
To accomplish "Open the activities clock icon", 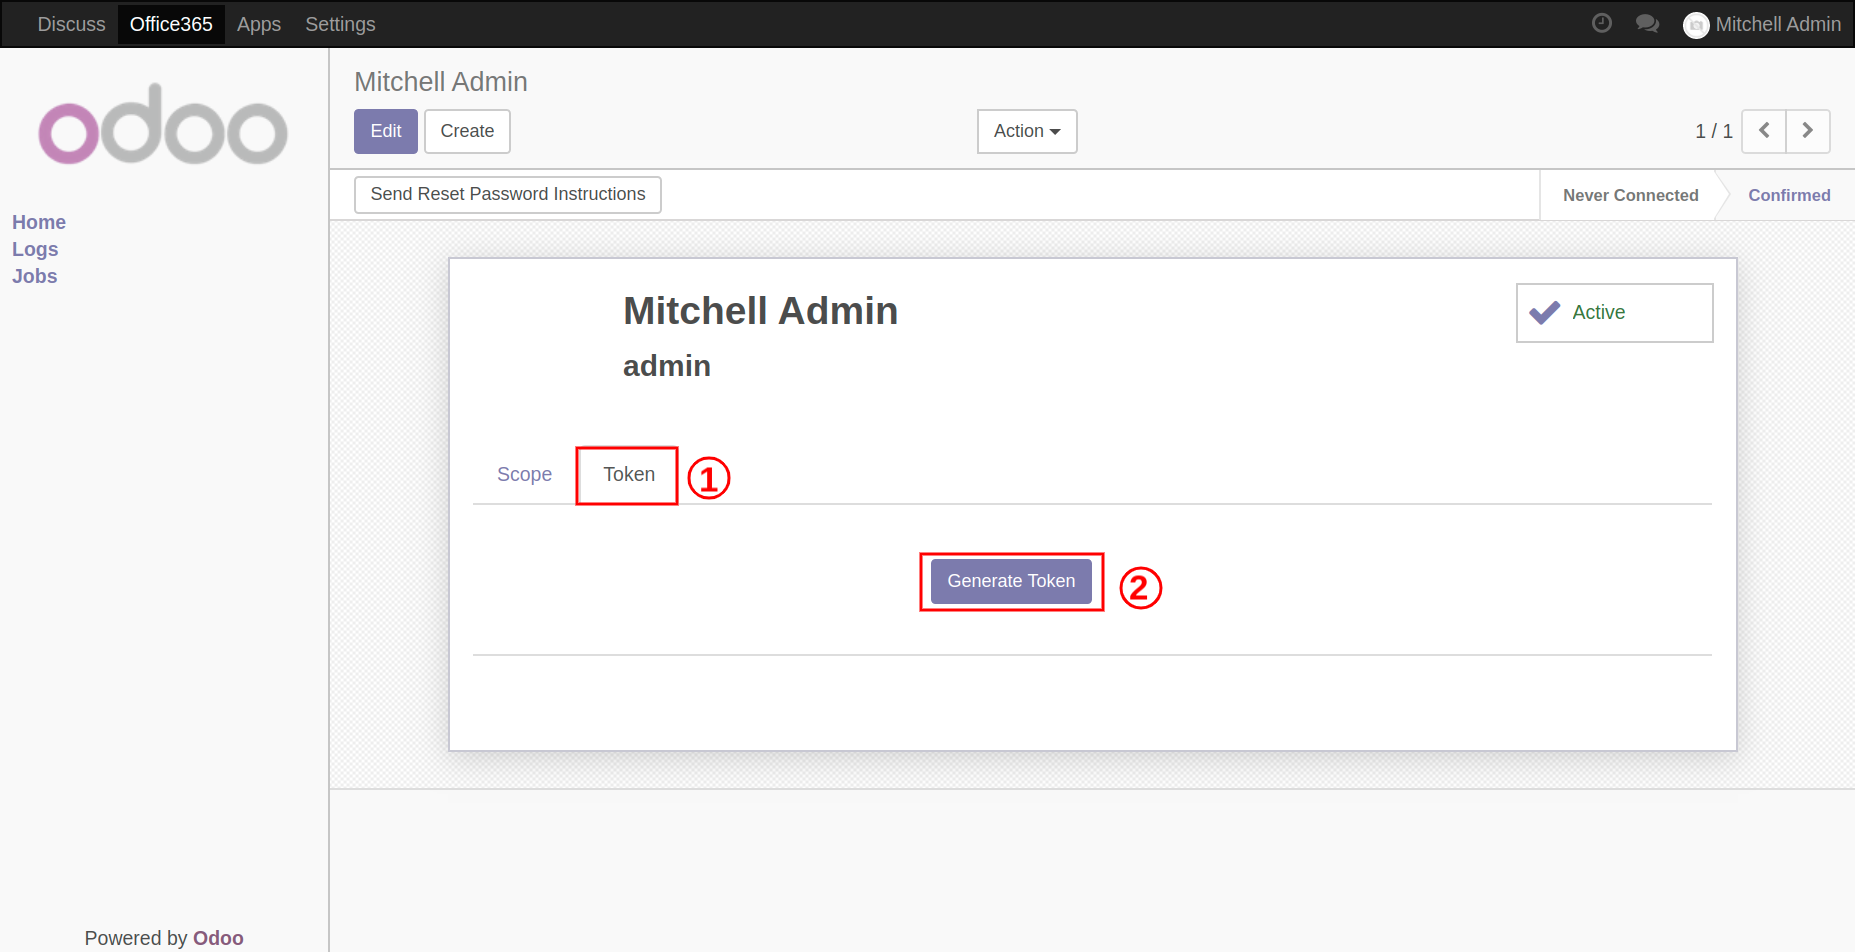I will tap(1601, 23).
